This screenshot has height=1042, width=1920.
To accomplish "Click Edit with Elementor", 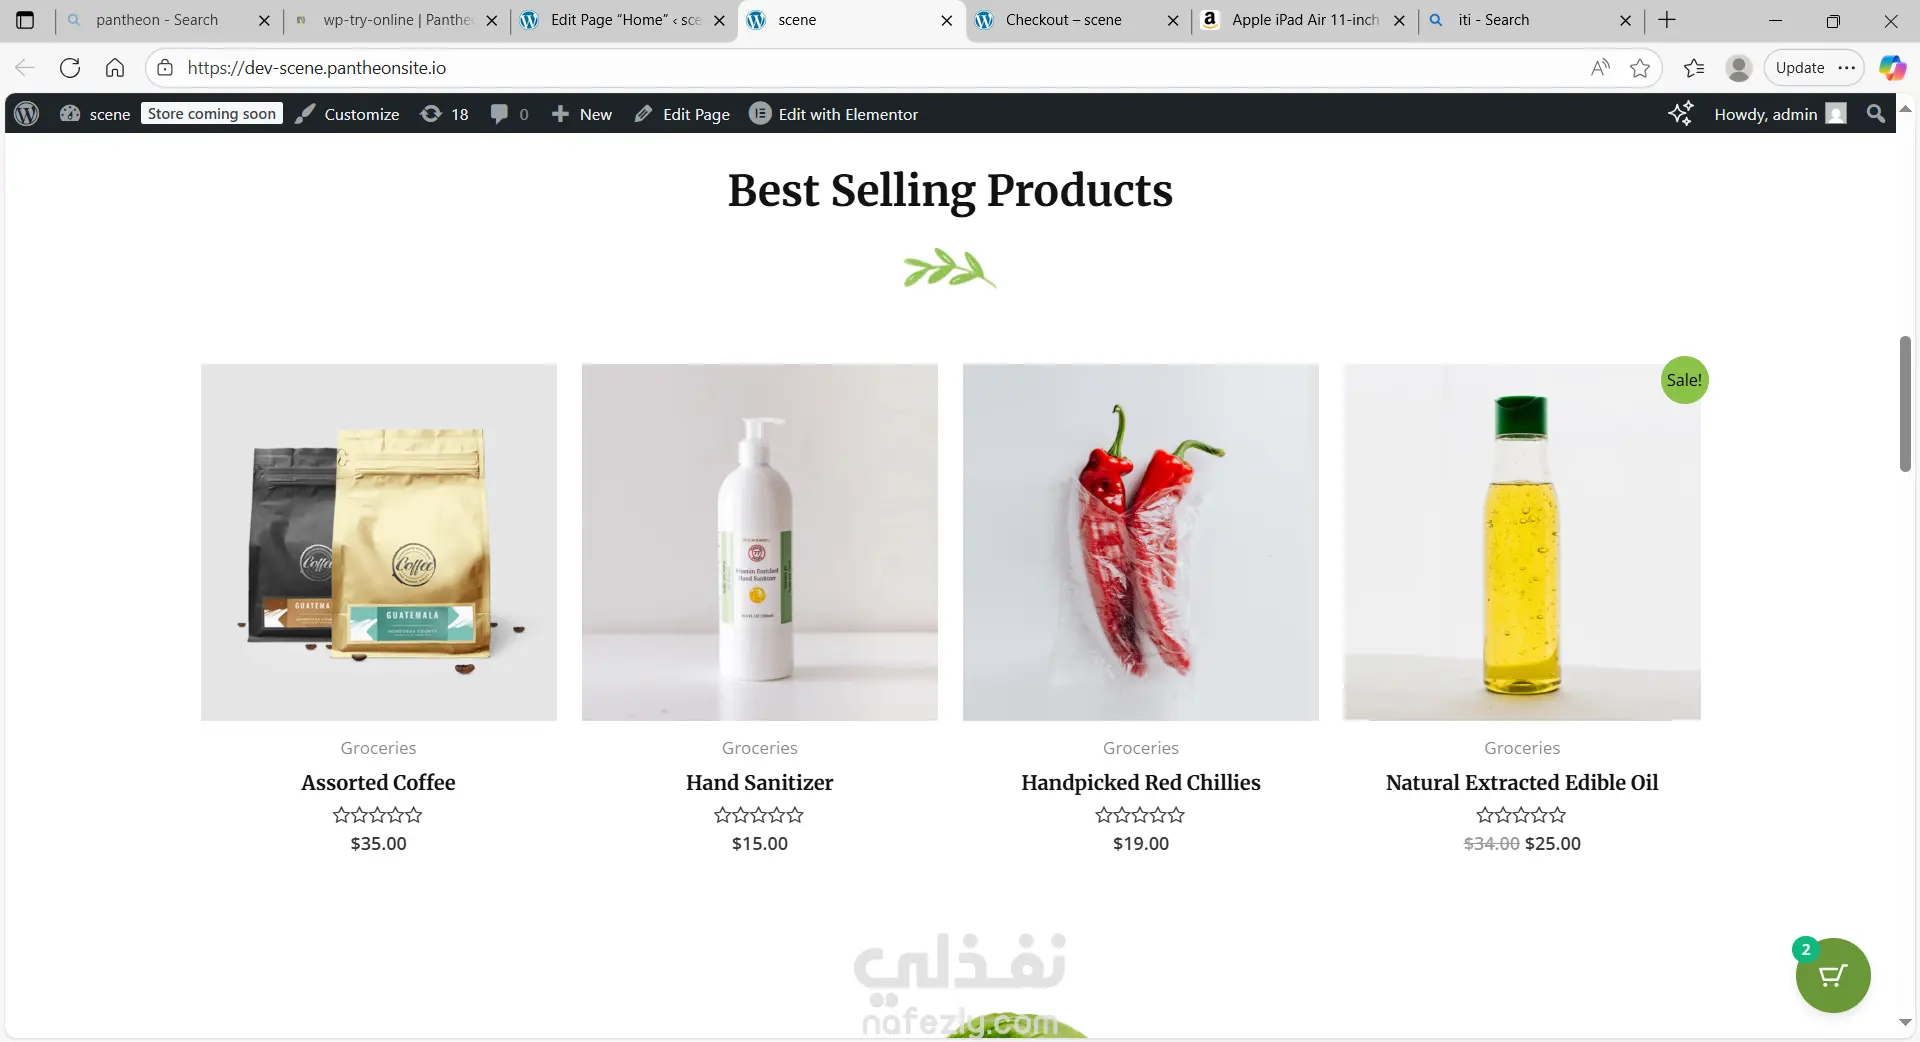I will [x=833, y=114].
